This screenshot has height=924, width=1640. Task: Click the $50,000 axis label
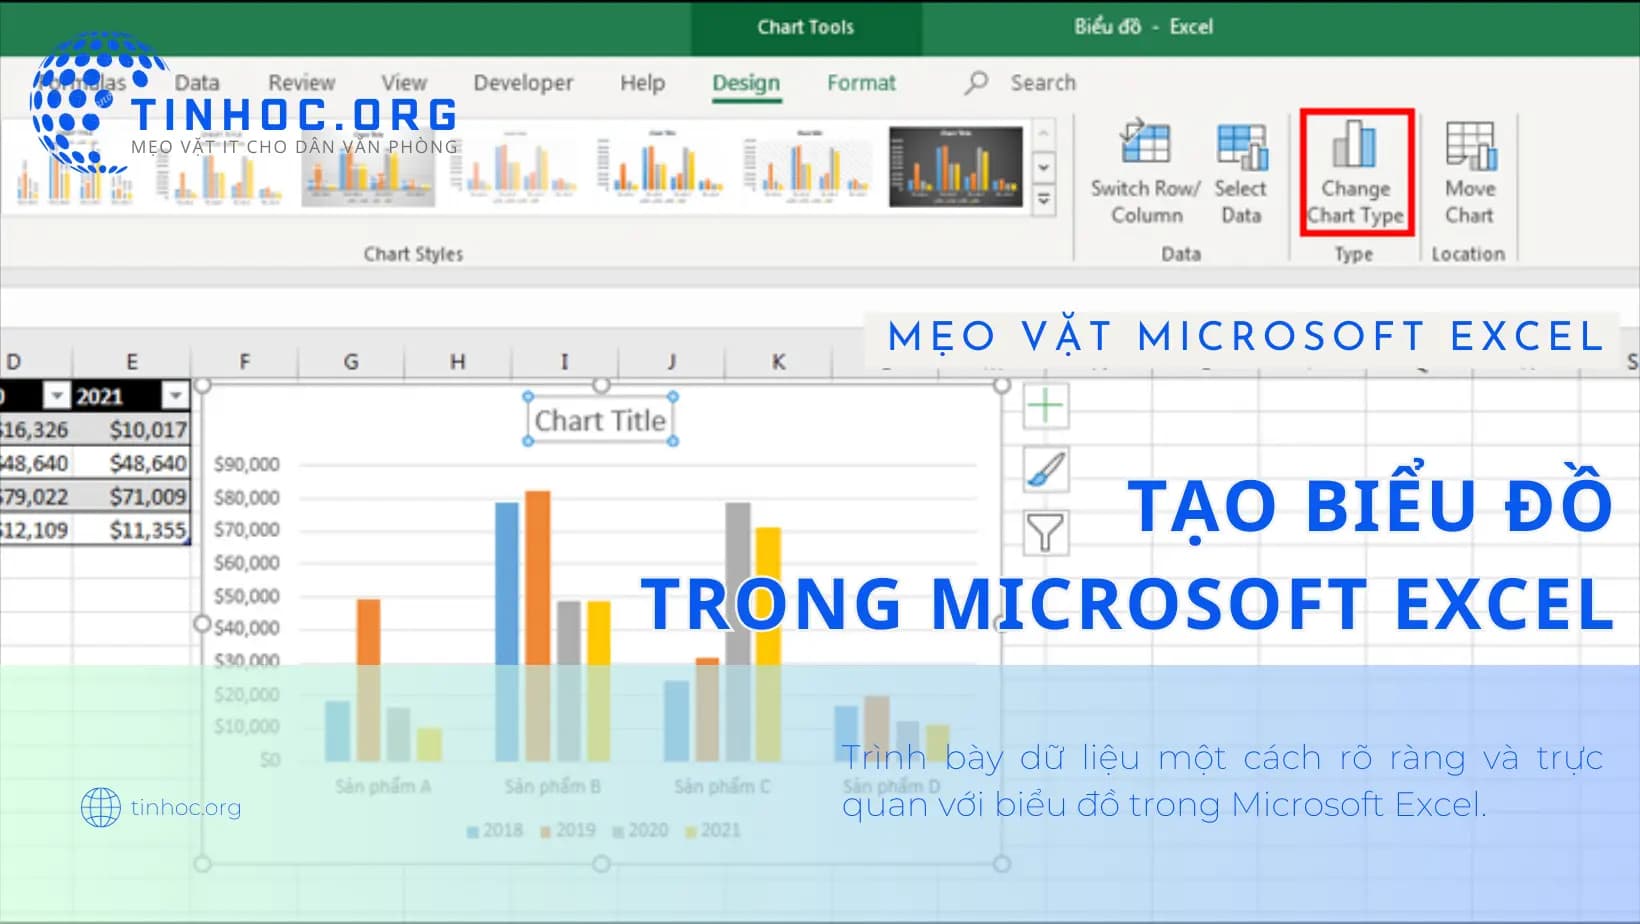point(246,596)
